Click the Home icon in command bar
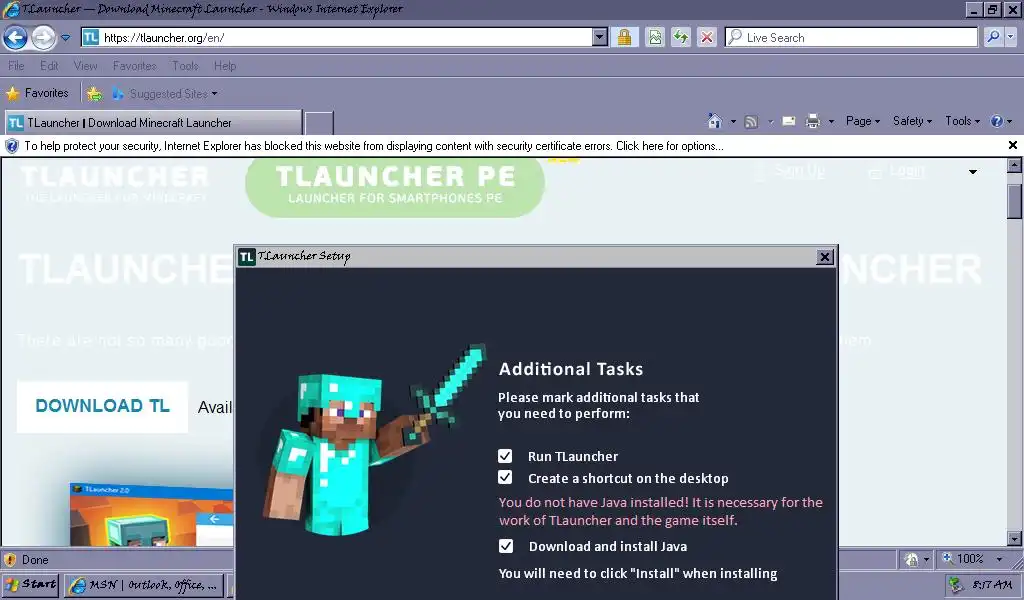The width and height of the screenshot is (1024, 600). (x=715, y=121)
